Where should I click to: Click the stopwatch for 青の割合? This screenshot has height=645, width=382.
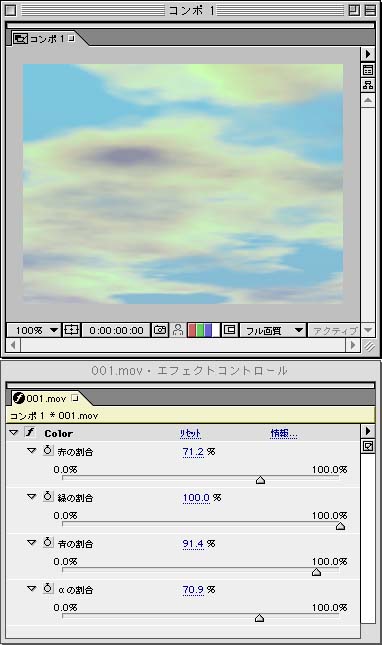48,543
